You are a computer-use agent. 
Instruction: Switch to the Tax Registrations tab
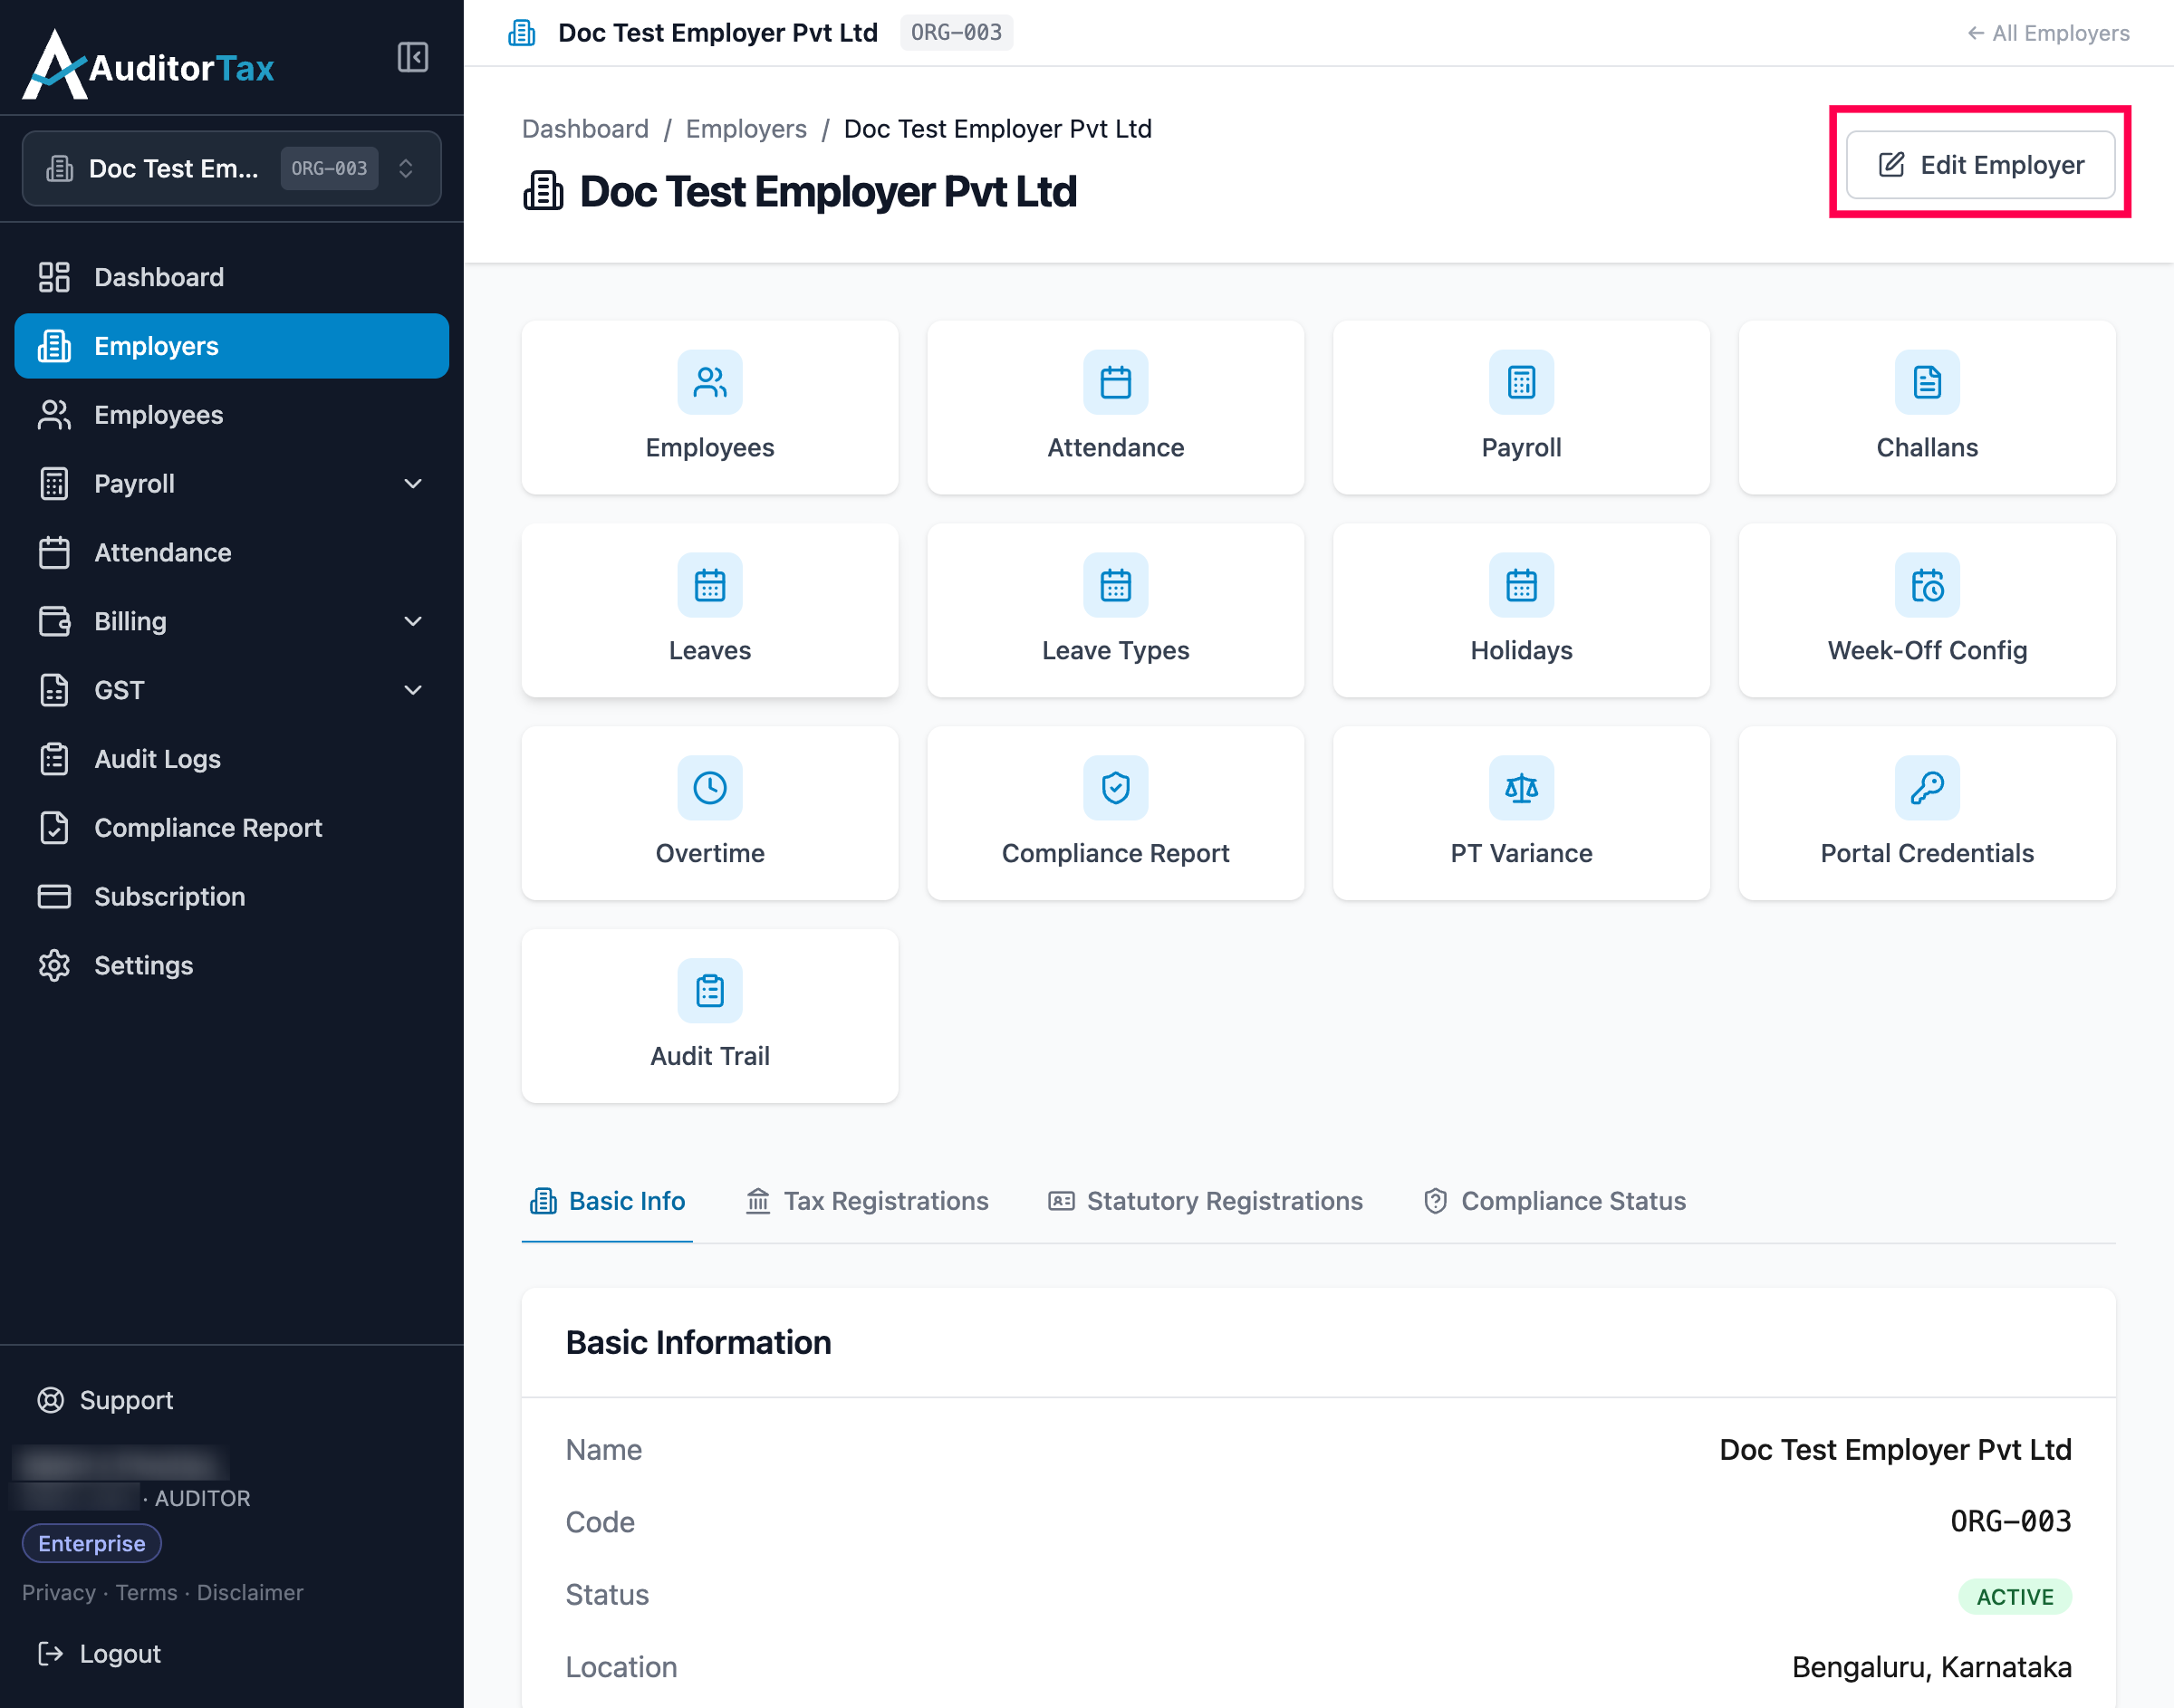(867, 1201)
